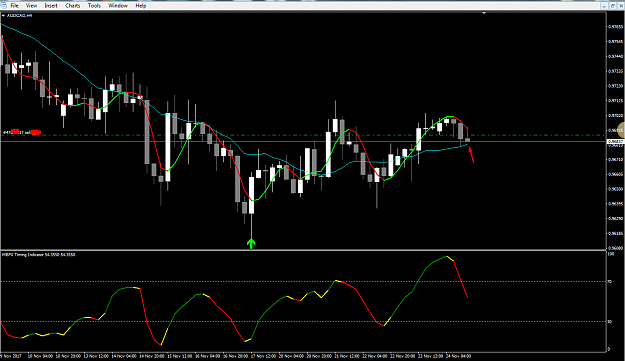Open the Tools menu
This screenshot has height=361, width=625.
[x=94, y=6]
